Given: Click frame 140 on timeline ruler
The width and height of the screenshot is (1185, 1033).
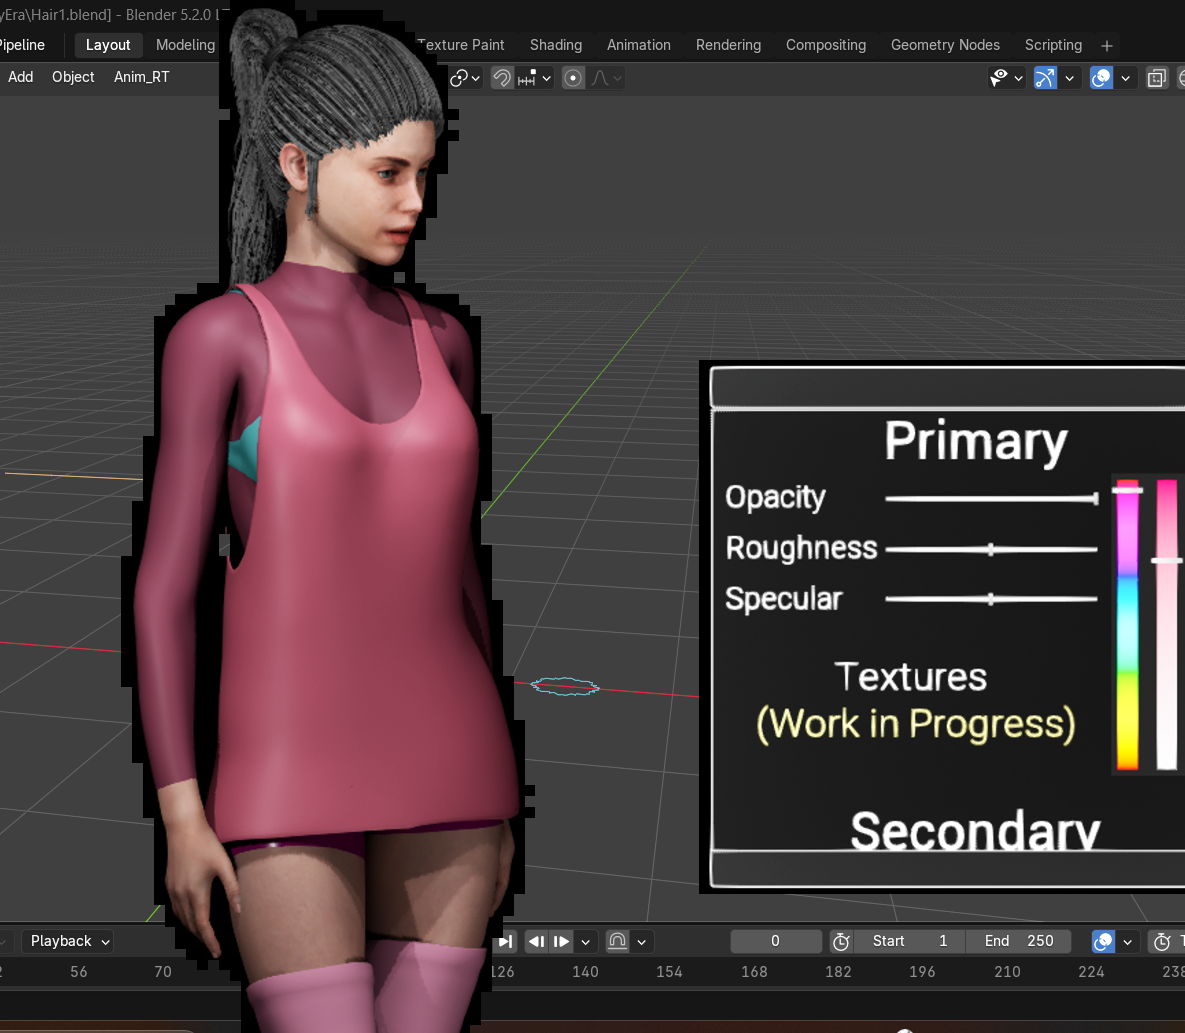Looking at the screenshot, I should (586, 972).
